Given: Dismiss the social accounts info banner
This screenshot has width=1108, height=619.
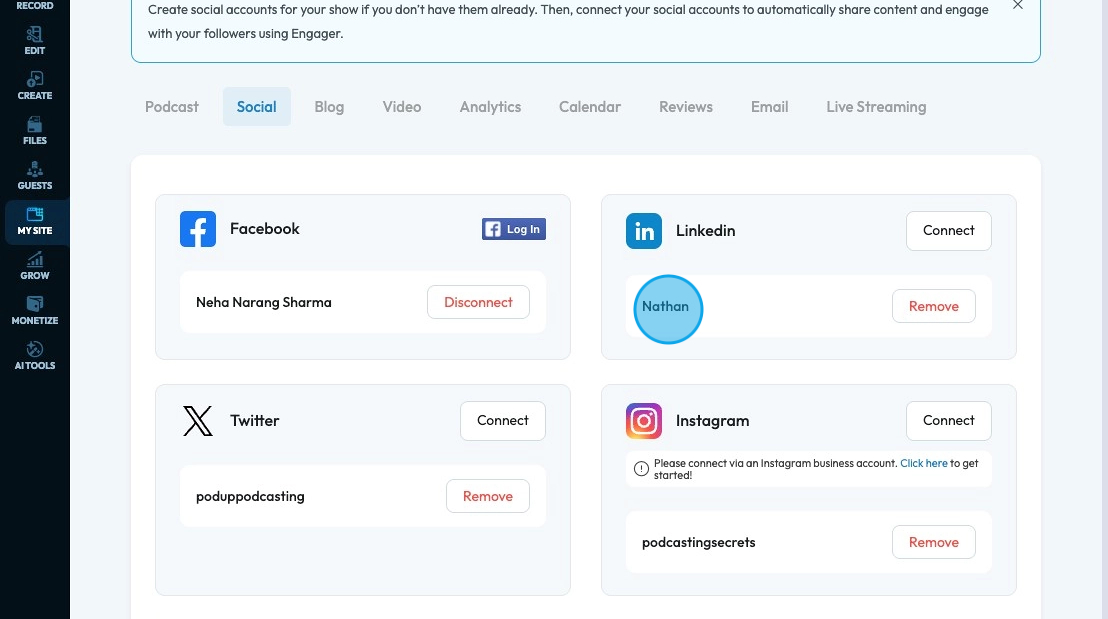Looking at the screenshot, I should [1018, 5].
